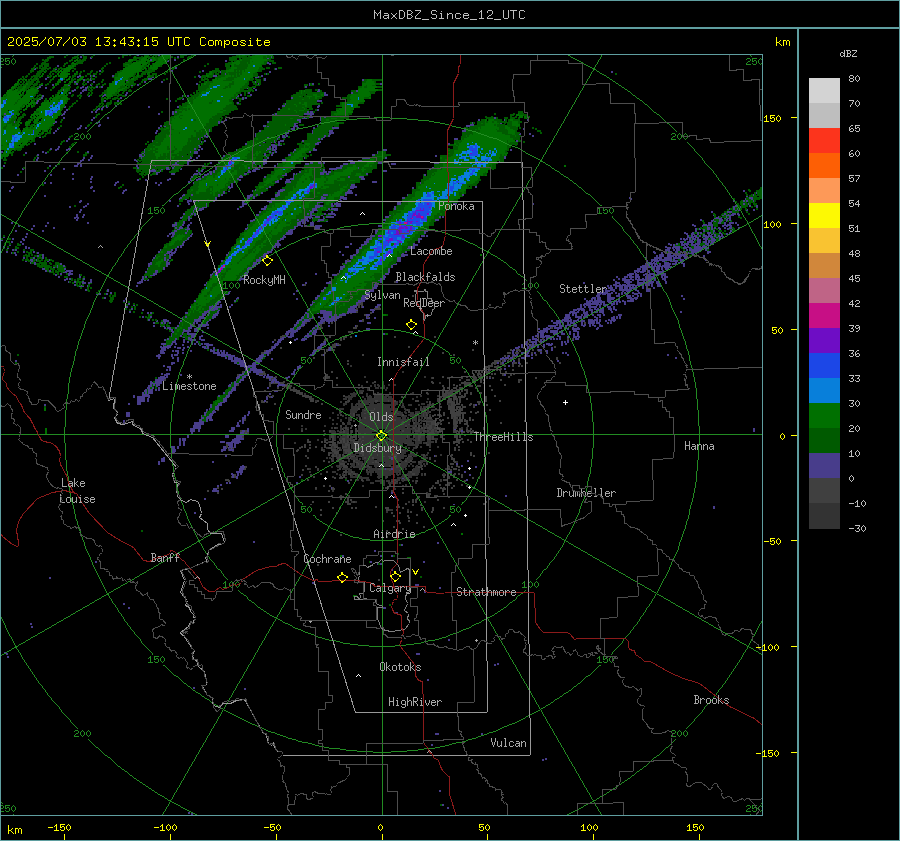Viewport: 900px width, 841px height.
Task: Click the Okotoks city label
Action: [x=400, y=667]
